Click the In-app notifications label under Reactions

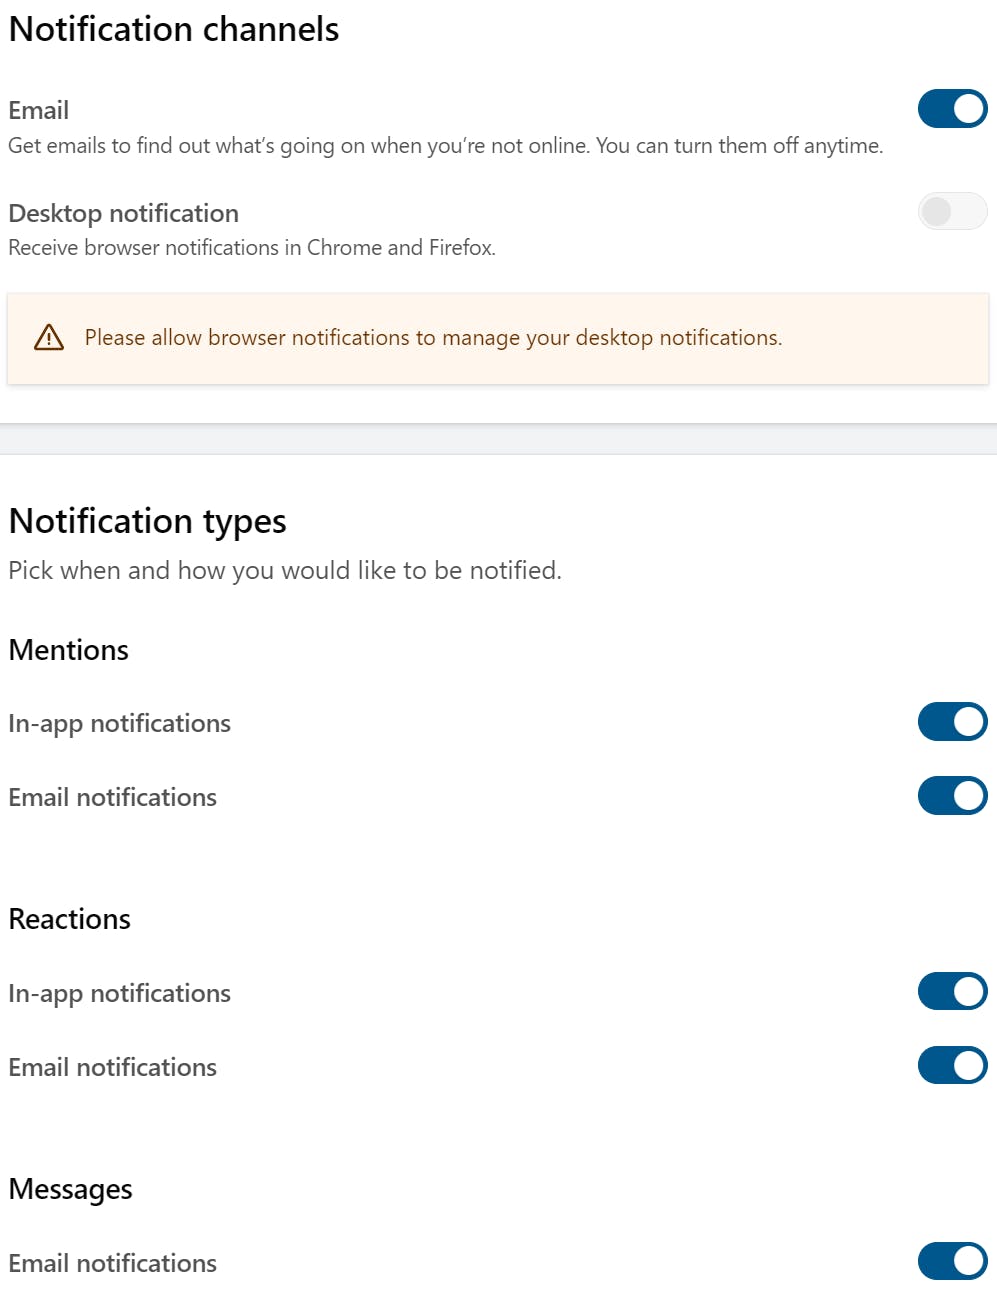(120, 994)
